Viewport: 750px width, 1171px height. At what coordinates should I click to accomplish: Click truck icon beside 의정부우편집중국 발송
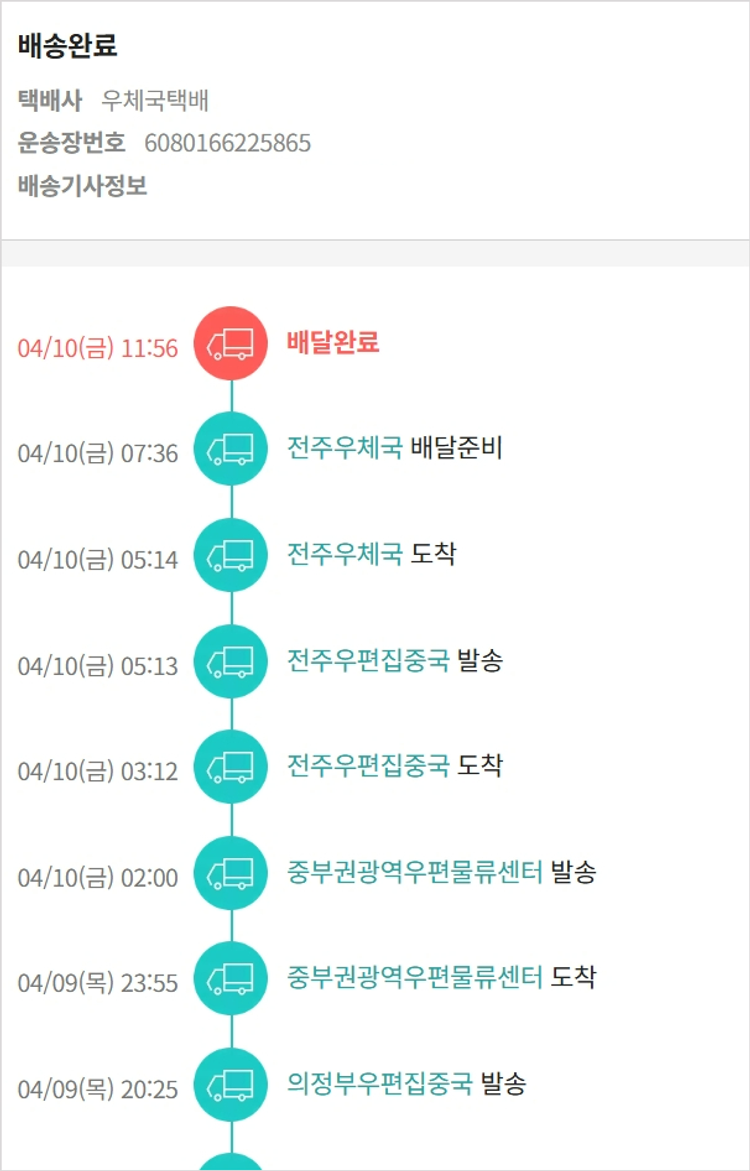tap(230, 1086)
